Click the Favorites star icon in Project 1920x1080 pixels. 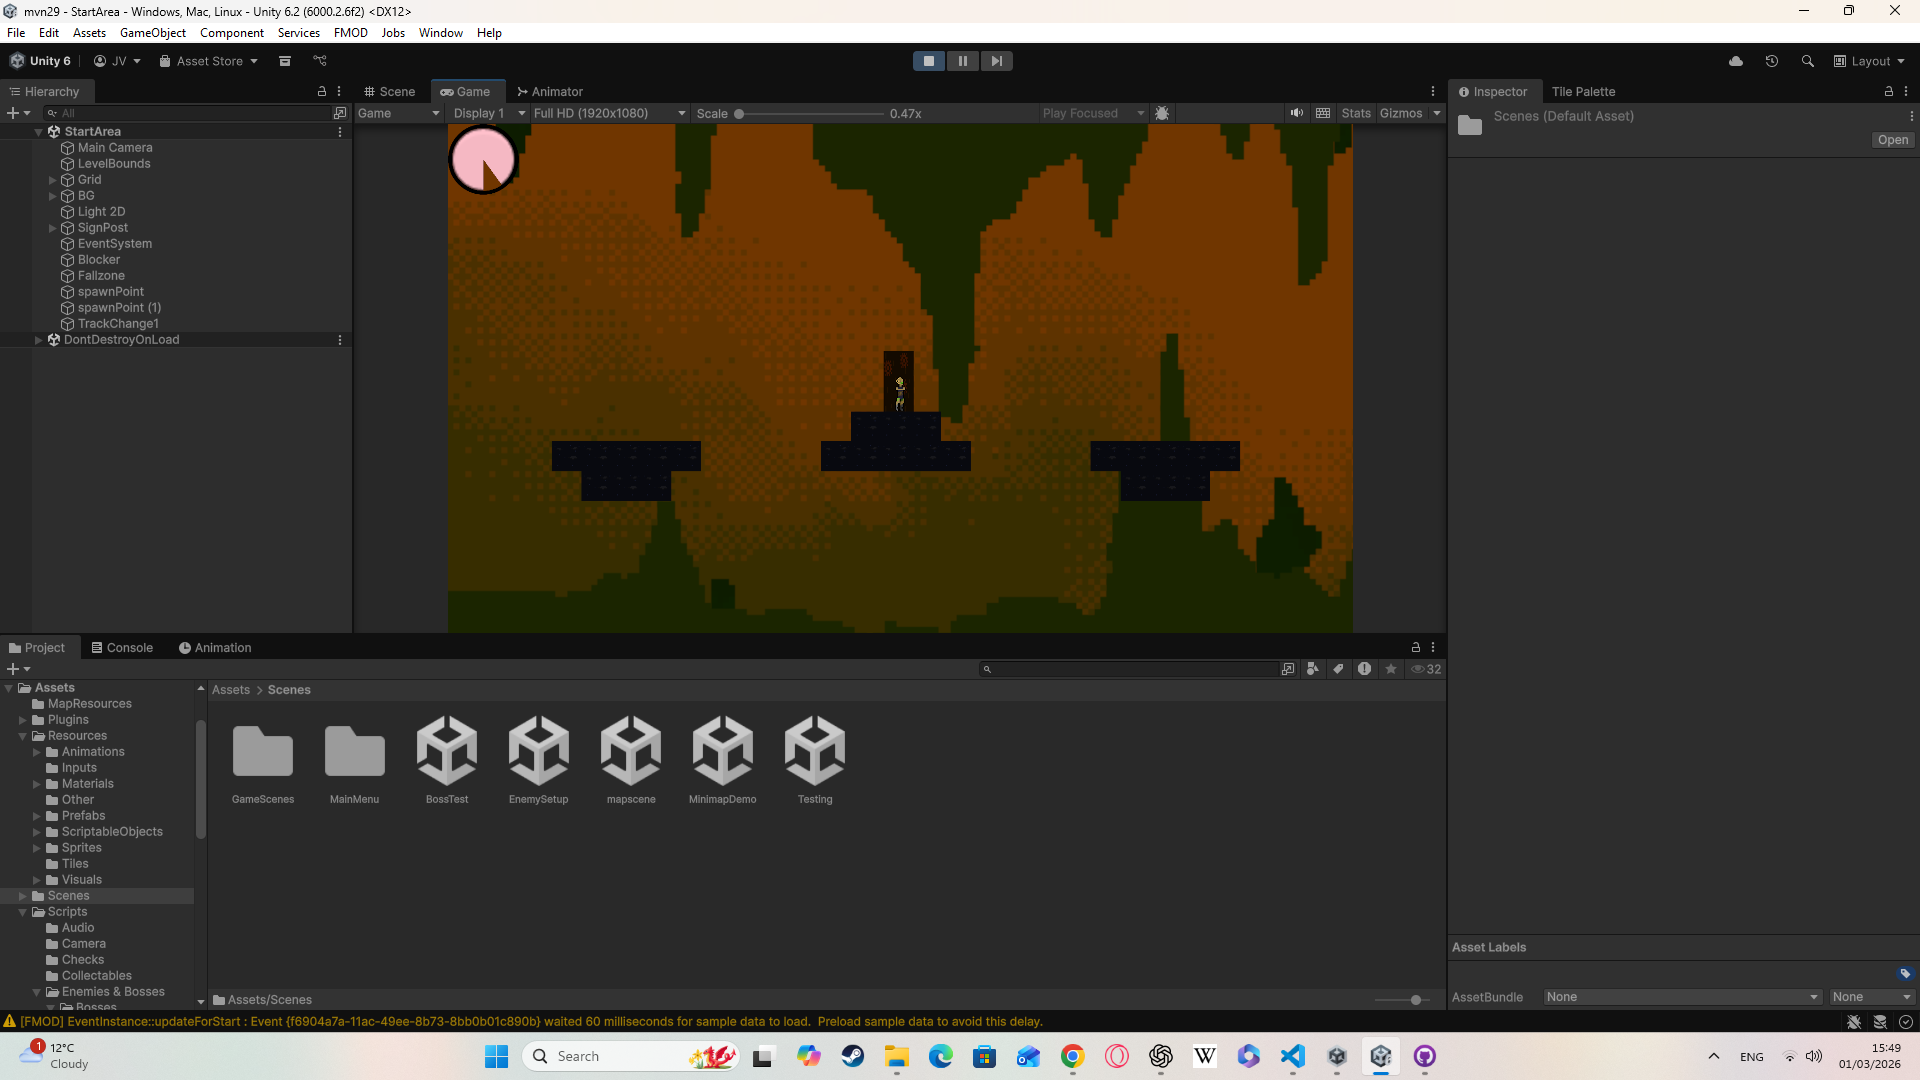click(1390, 669)
